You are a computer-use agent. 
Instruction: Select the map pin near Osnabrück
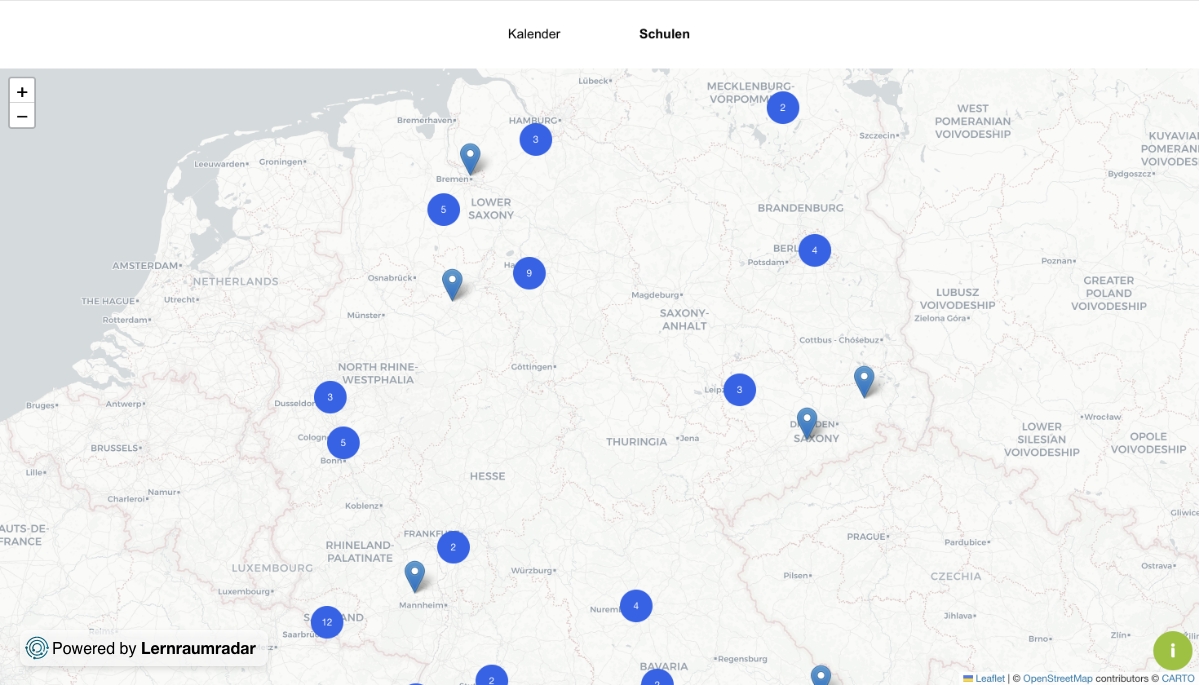click(452, 283)
